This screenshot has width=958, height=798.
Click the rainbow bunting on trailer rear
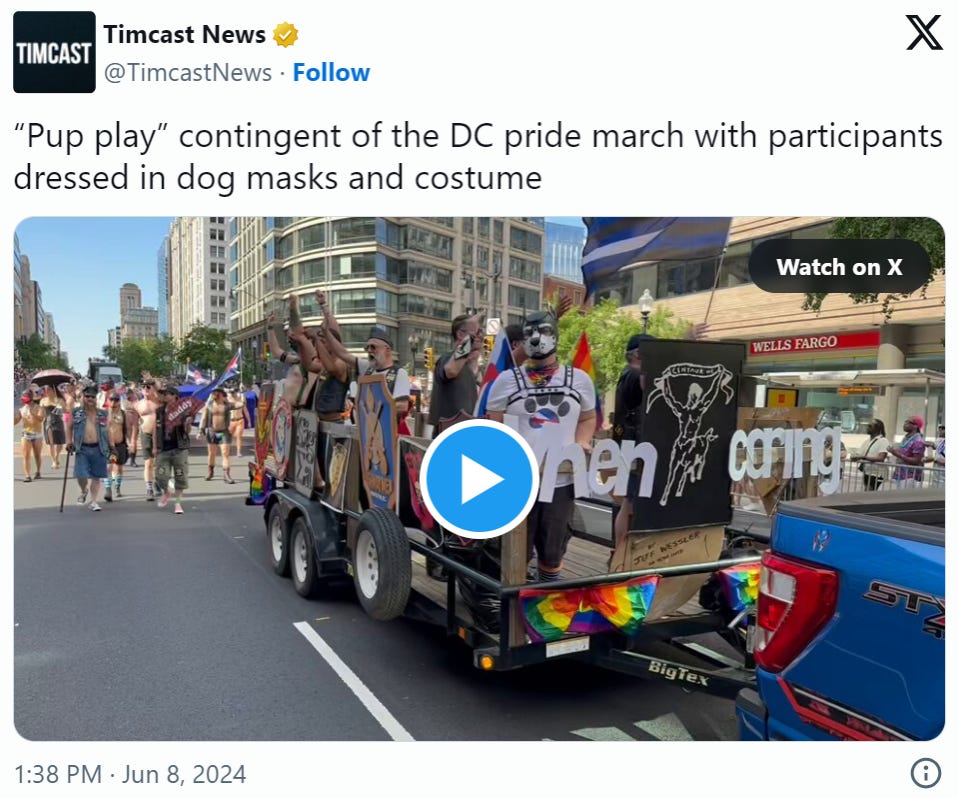(587, 607)
